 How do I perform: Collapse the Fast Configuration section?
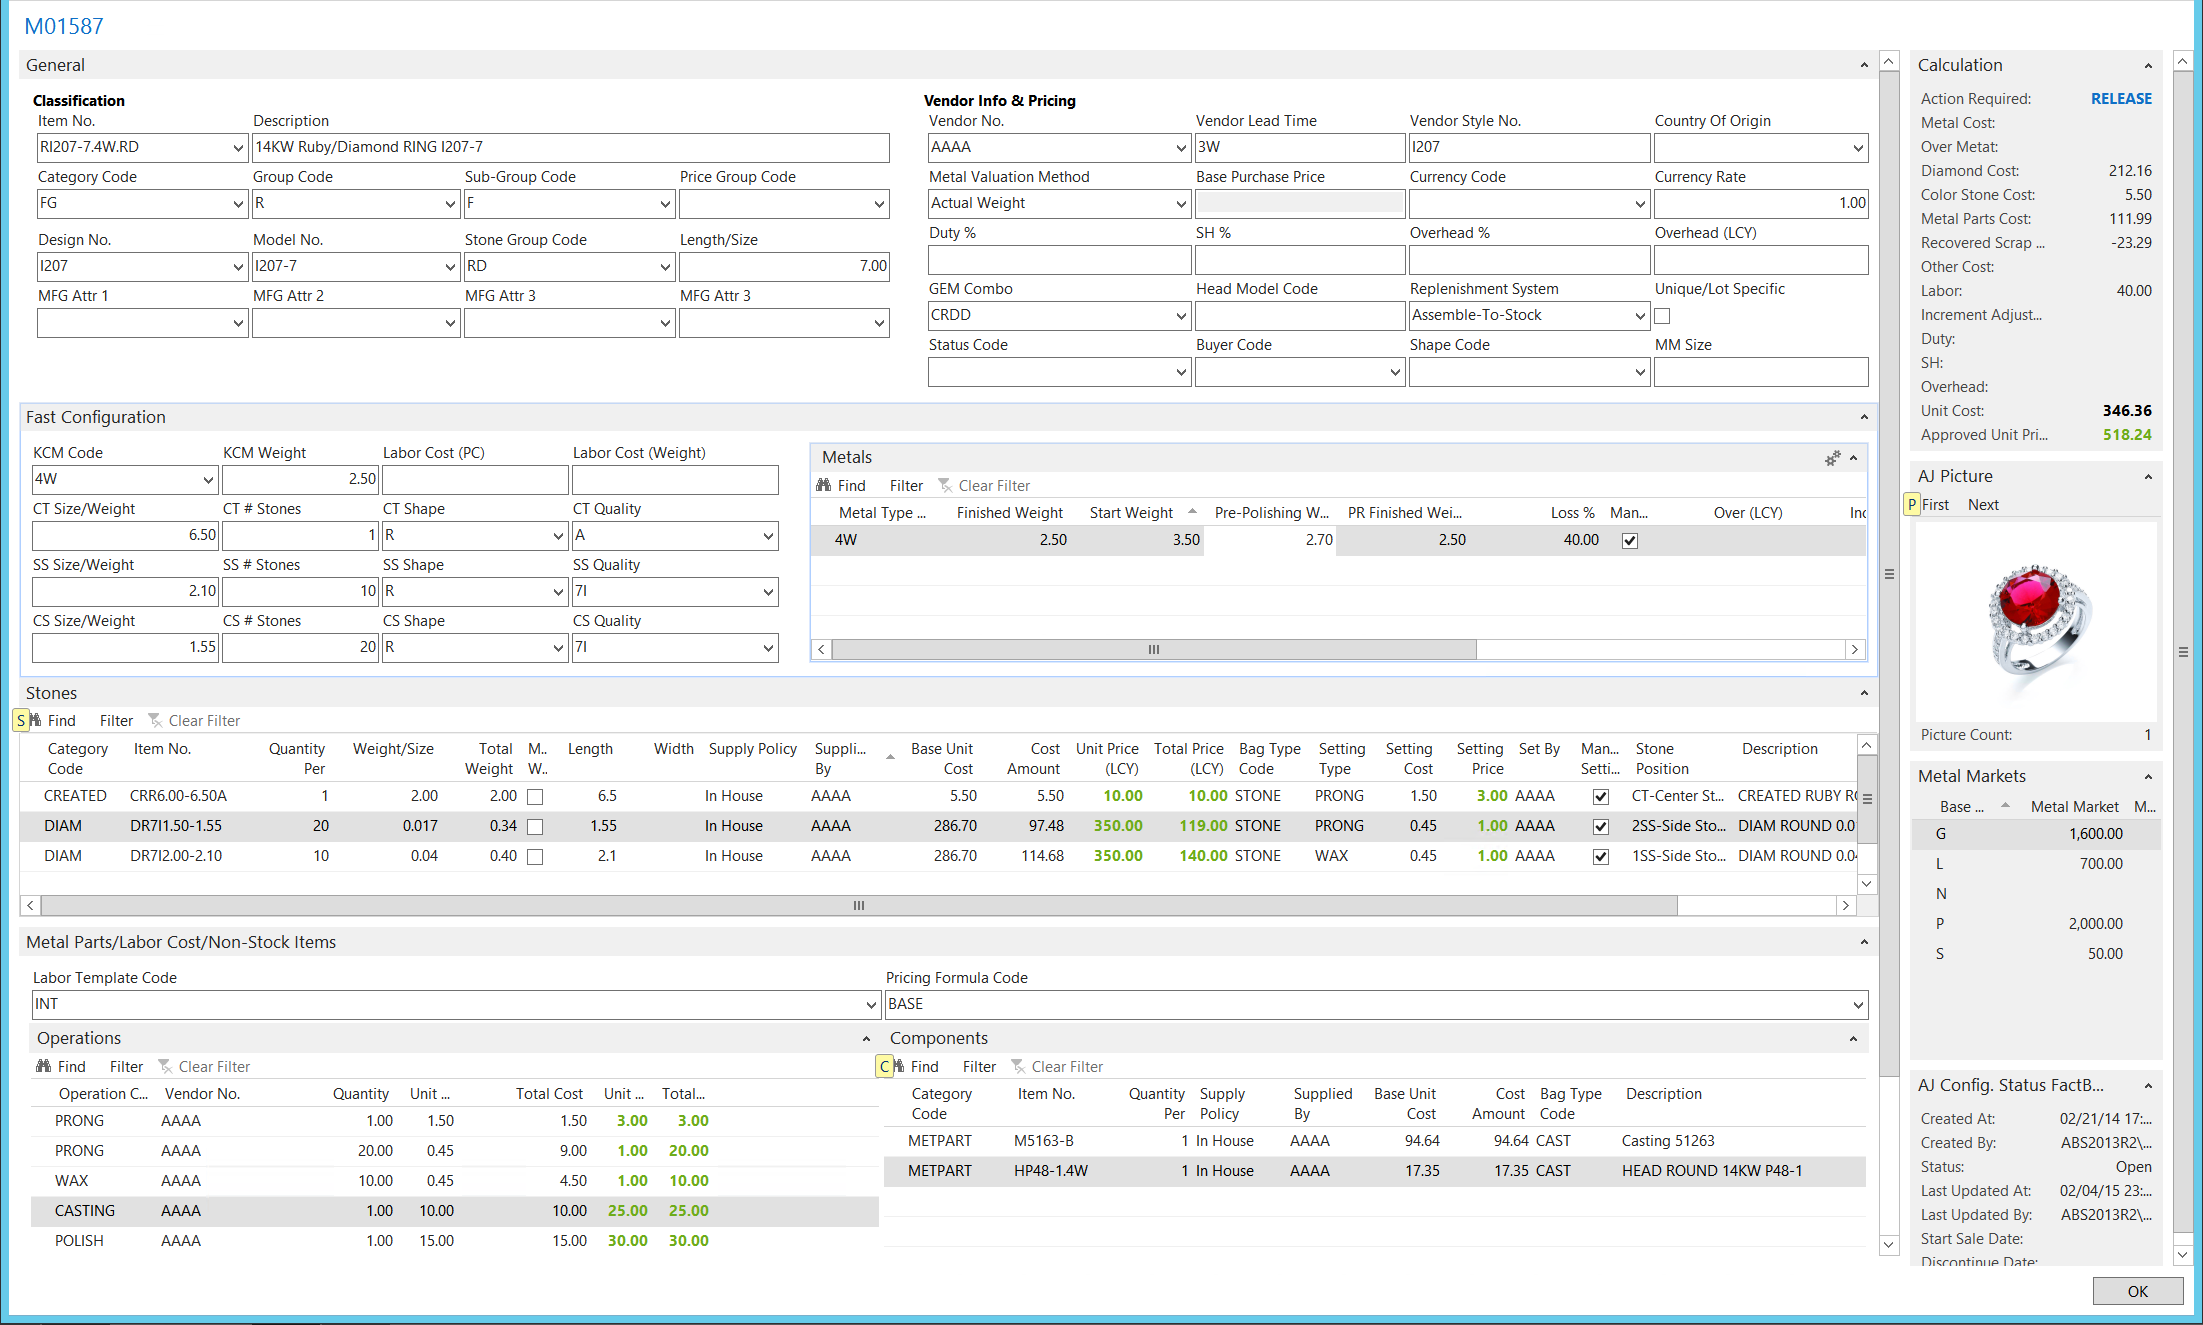pos(1864,417)
